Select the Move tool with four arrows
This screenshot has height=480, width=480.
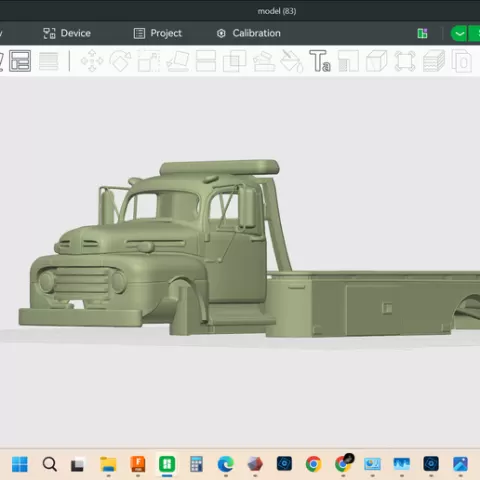(x=92, y=61)
